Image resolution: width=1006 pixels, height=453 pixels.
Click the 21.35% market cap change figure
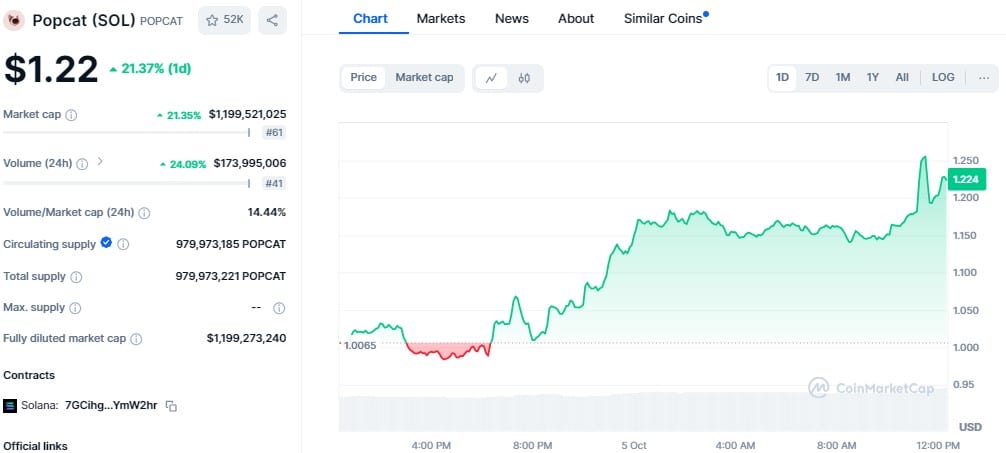pos(179,115)
